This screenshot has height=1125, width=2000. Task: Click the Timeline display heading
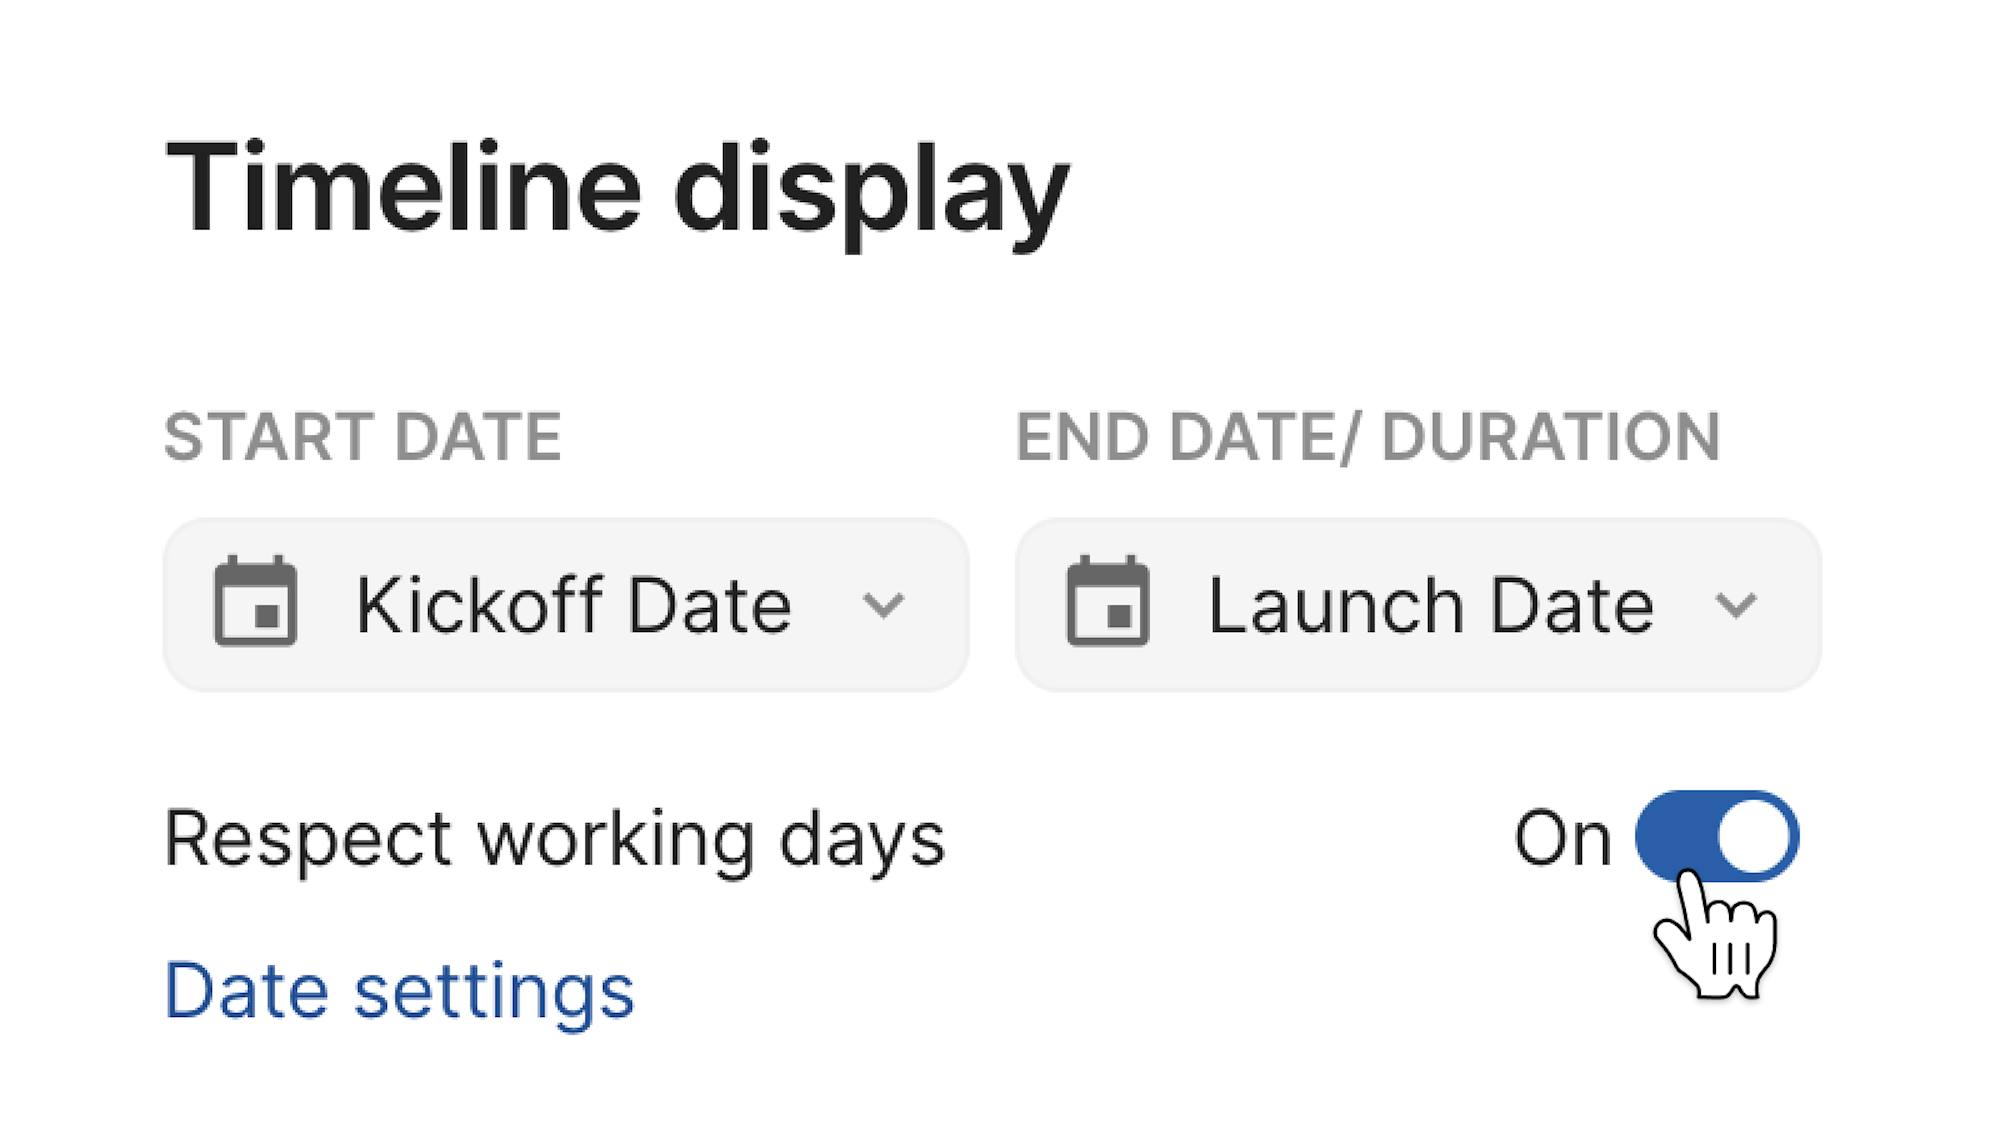coord(616,190)
